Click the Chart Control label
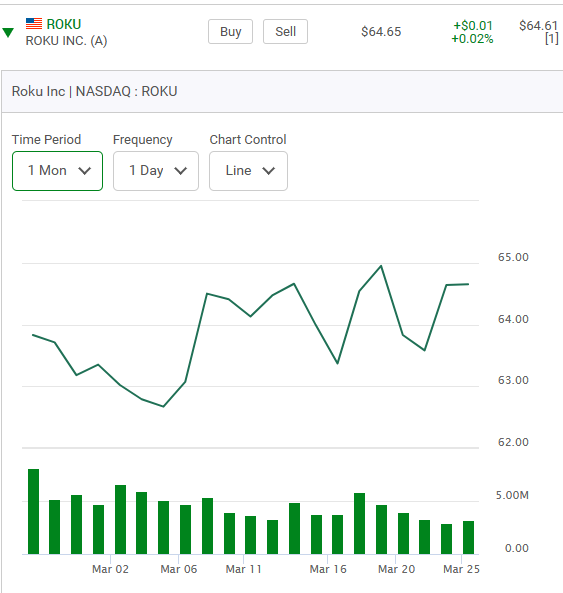563x593 pixels. [x=248, y=140]
